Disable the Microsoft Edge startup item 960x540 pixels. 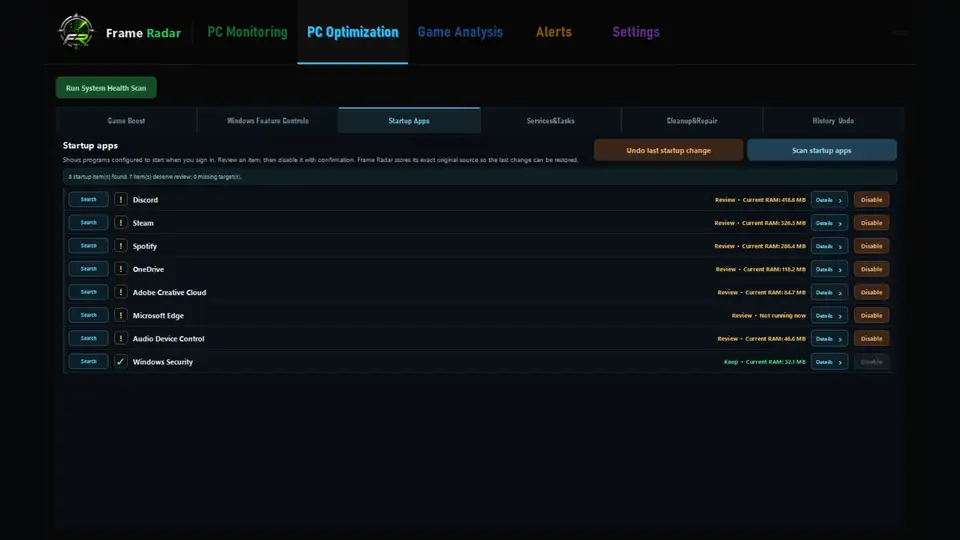871,315
